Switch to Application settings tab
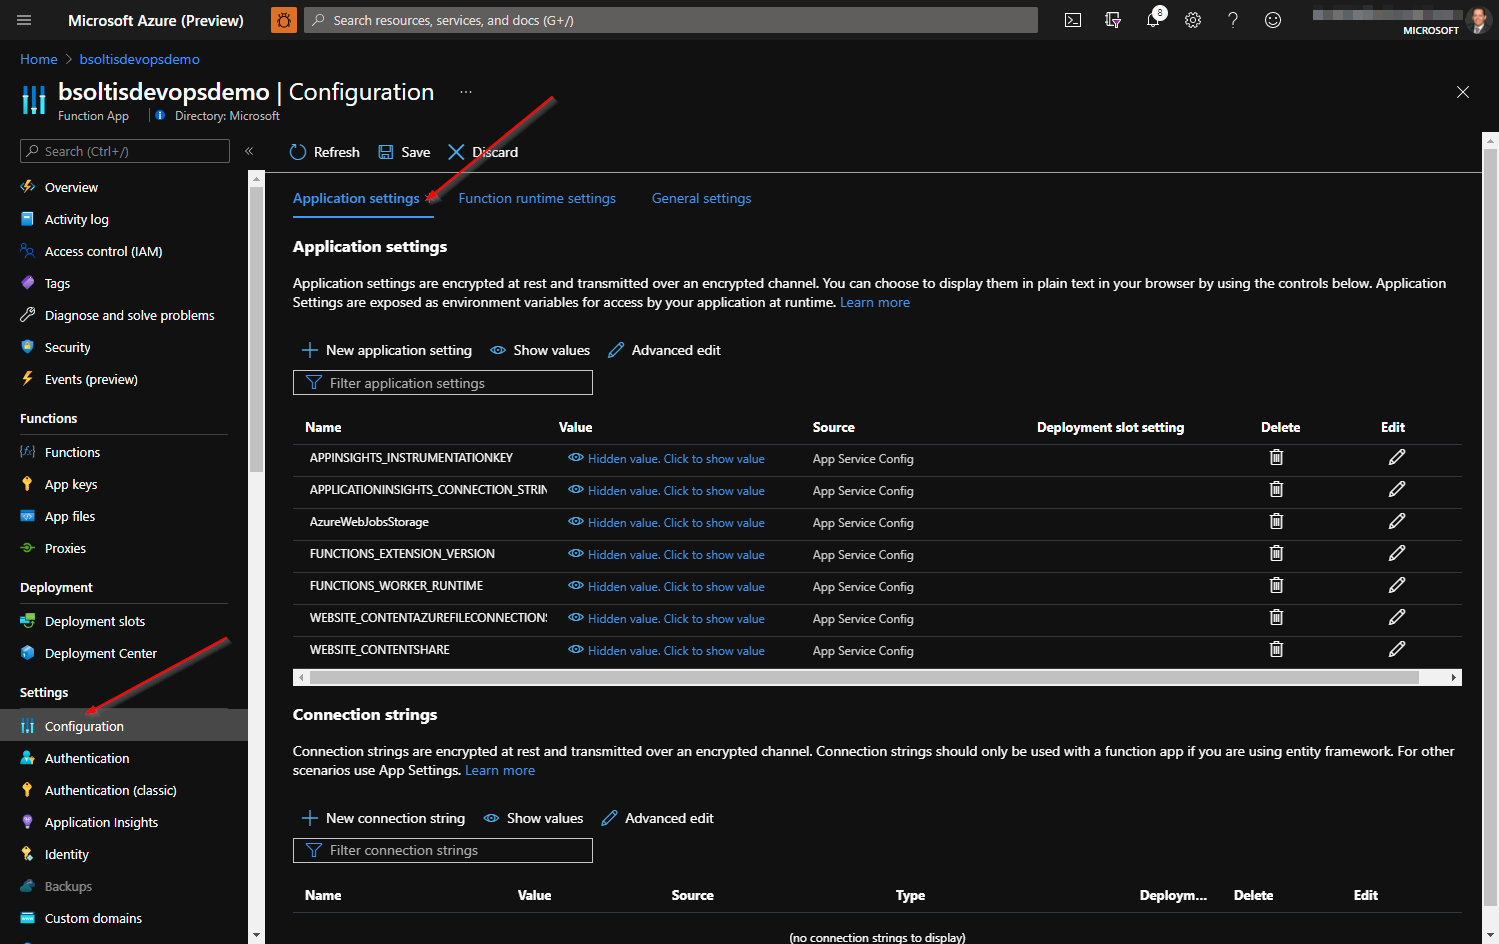Screen dimensions: 1499x944 pyautogui.click(x=356, y=198)
